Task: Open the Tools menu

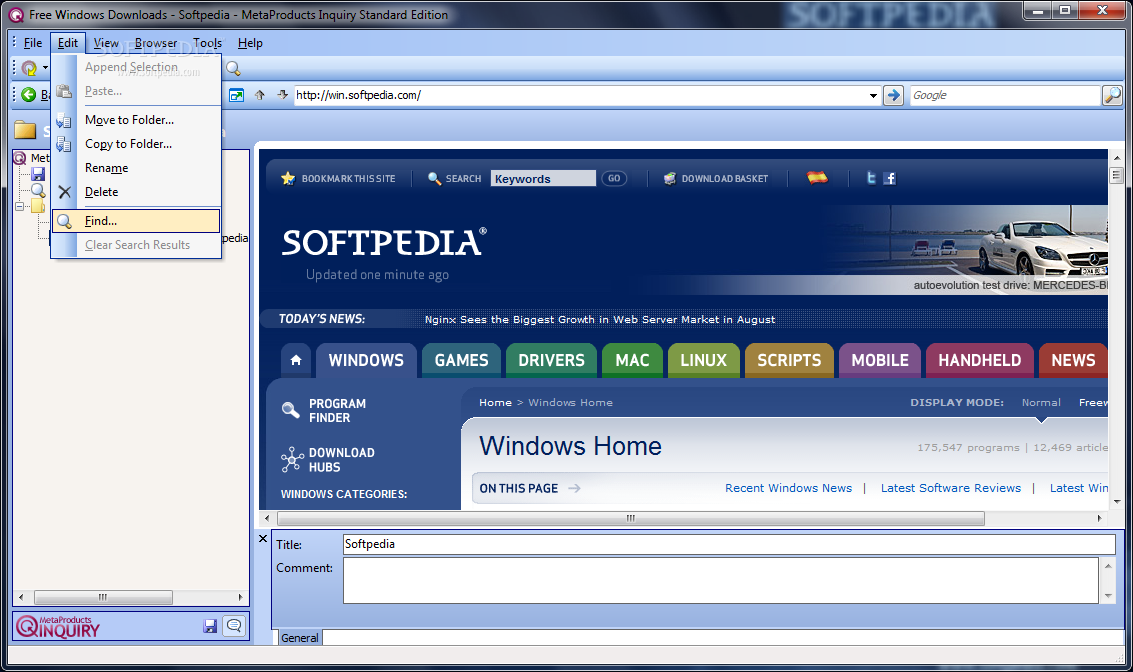Action: click(x=207, y=43)
